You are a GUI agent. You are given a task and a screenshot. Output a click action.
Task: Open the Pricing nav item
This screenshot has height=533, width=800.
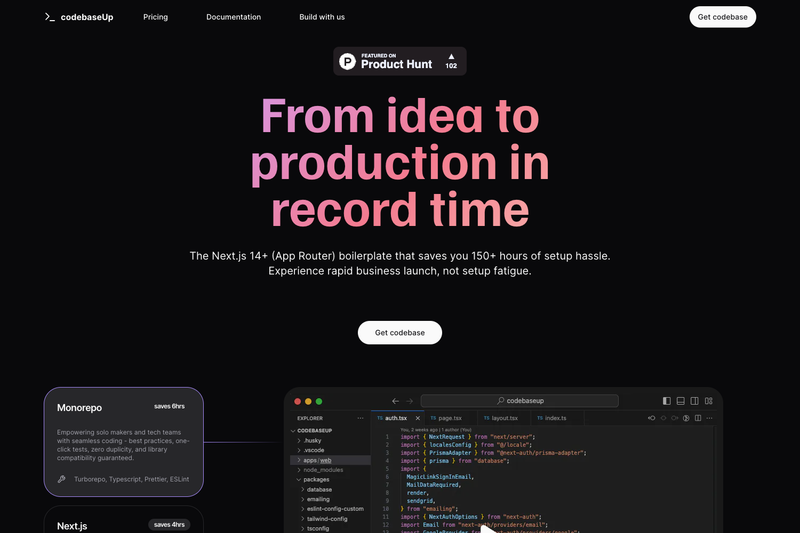(156, 17)
